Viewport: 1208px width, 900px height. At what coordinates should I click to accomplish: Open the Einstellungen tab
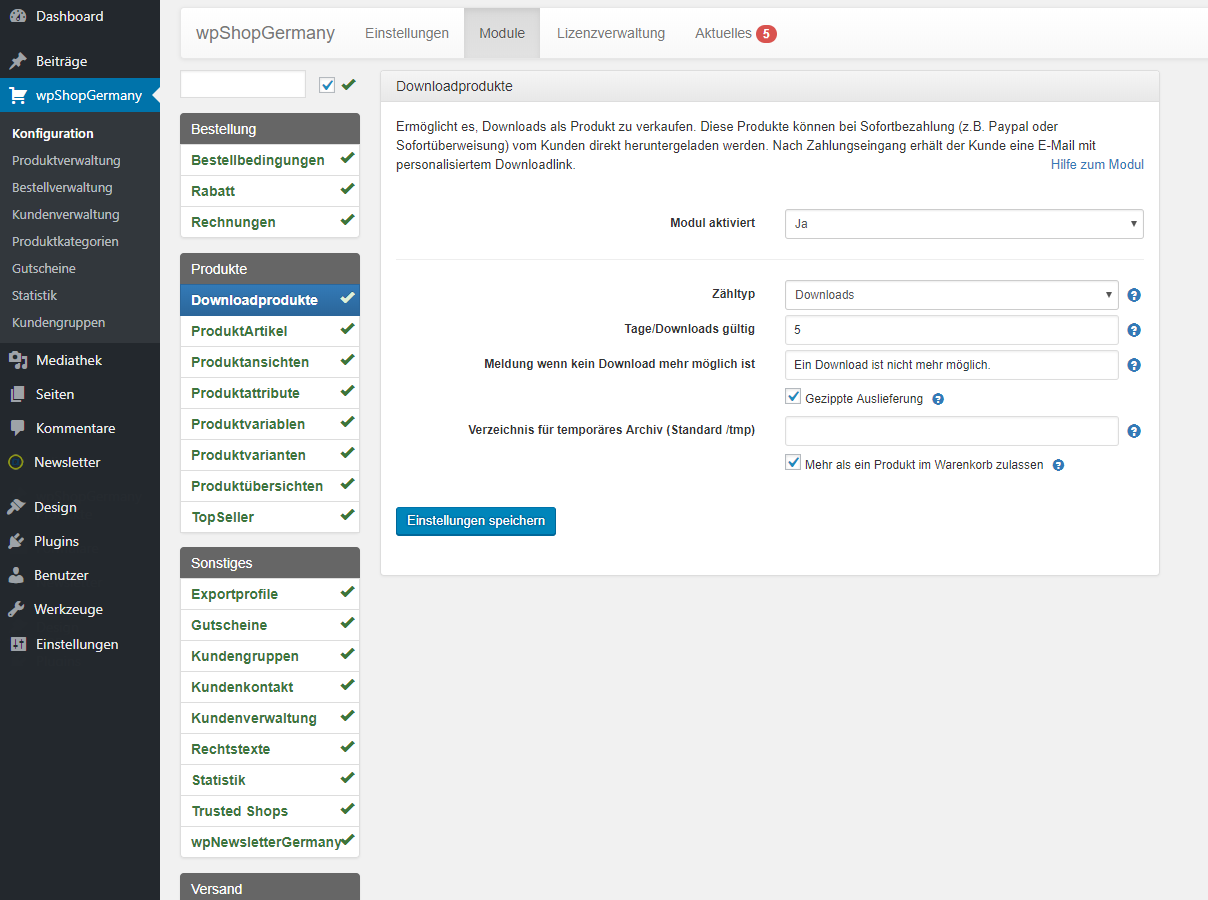407,33
